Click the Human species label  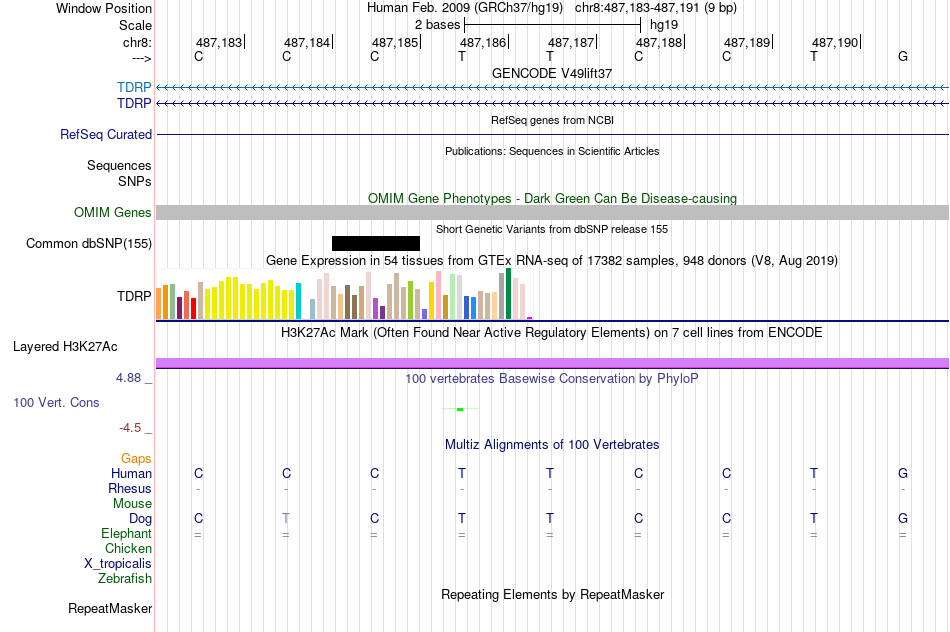131,473
